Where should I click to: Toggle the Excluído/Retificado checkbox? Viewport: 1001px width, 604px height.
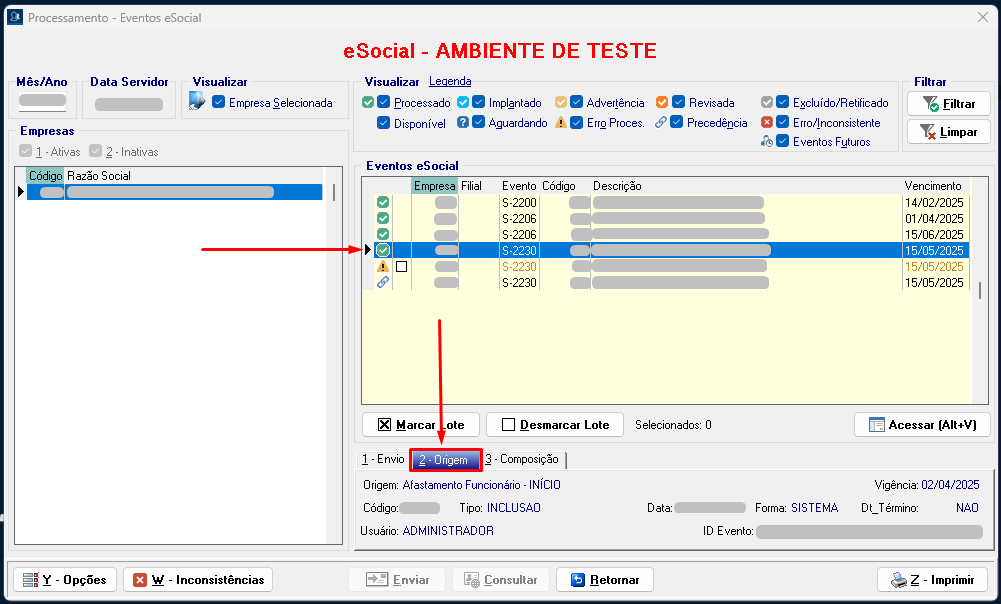782,103
